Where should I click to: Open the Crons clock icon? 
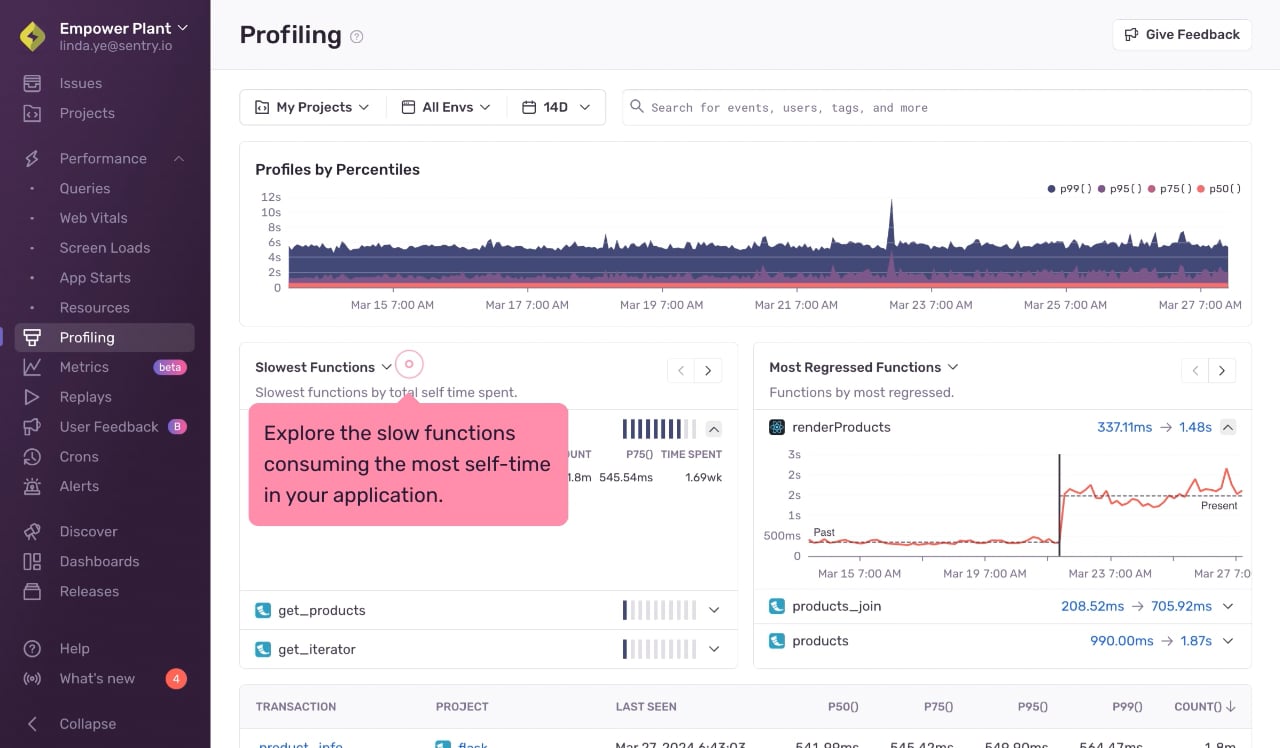pos(33,457)
